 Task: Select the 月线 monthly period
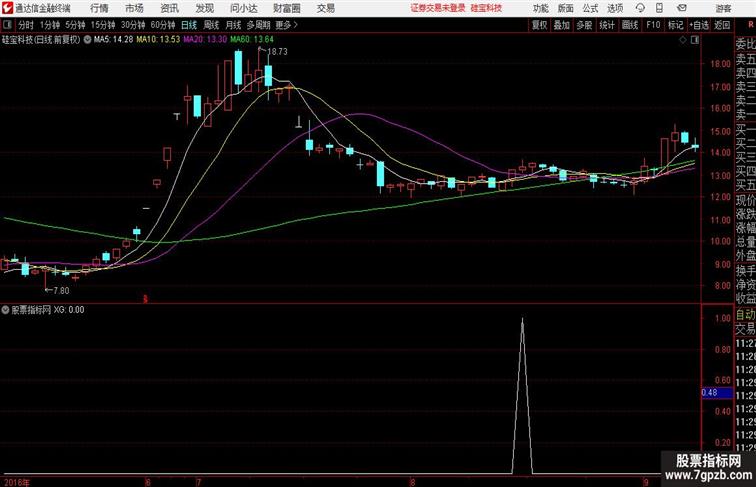pos(233,25)
